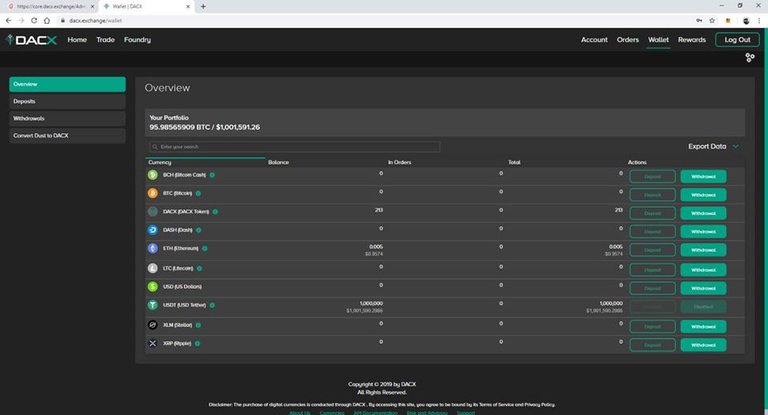
Task: Click Deposit for ETH (Ethereum)
Action: point(652,250)
